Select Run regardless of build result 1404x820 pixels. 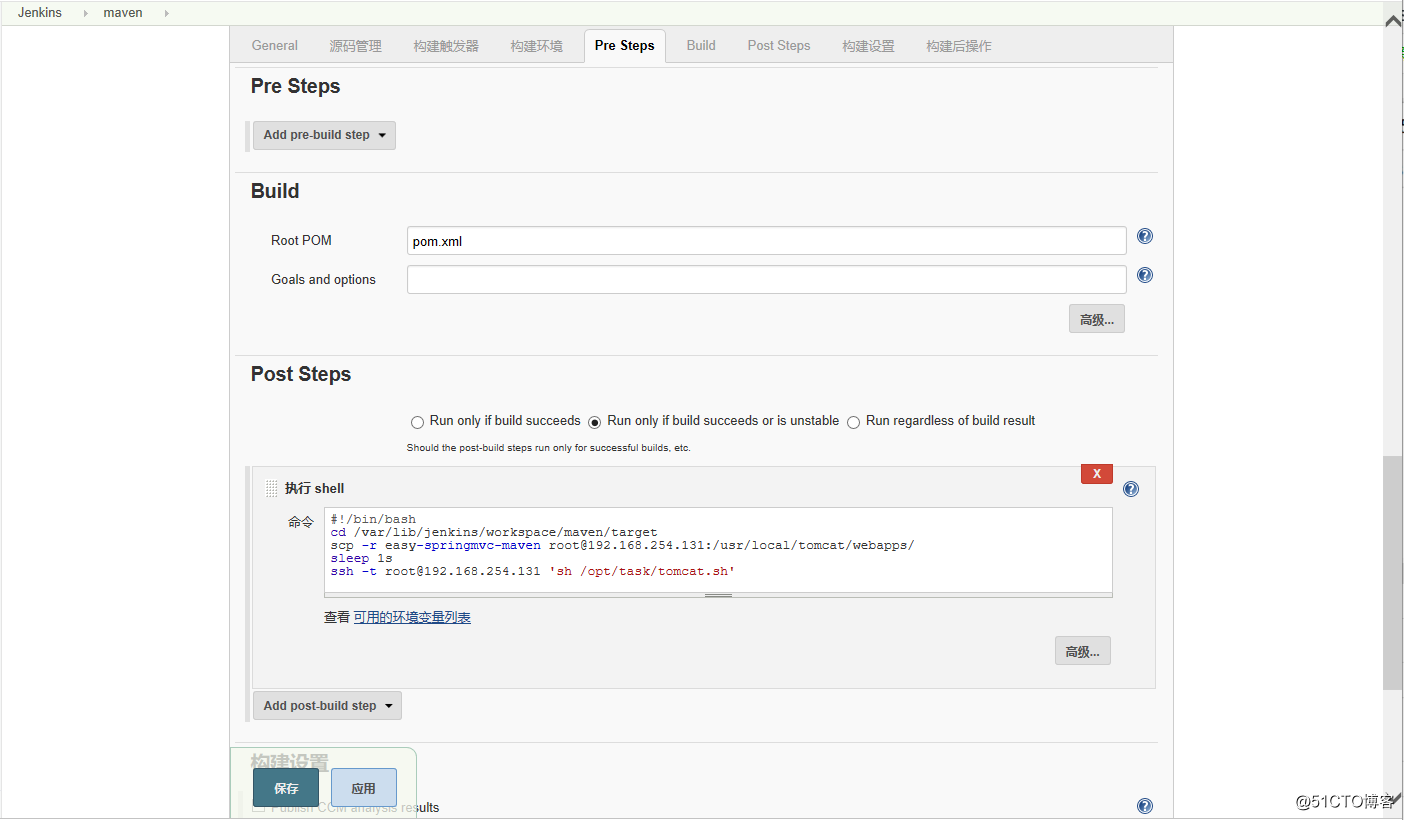(853, 422)
